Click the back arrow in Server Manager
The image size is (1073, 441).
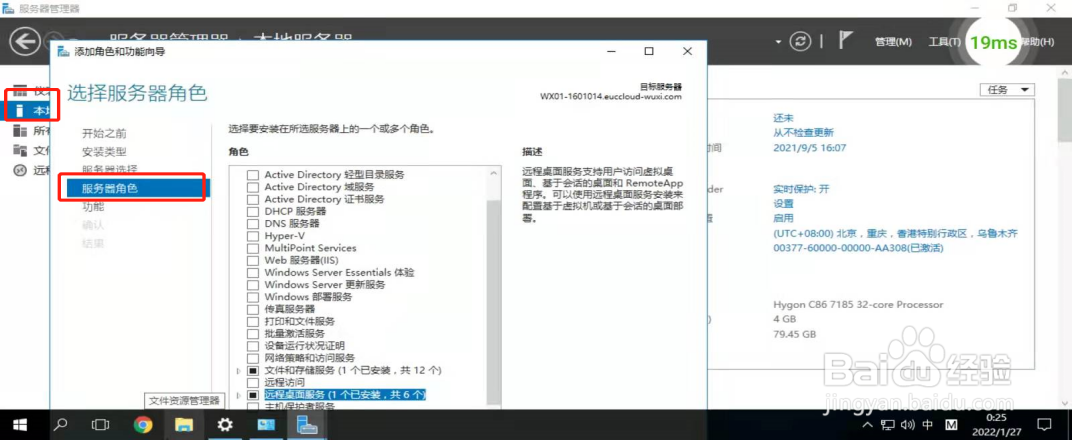25,42
